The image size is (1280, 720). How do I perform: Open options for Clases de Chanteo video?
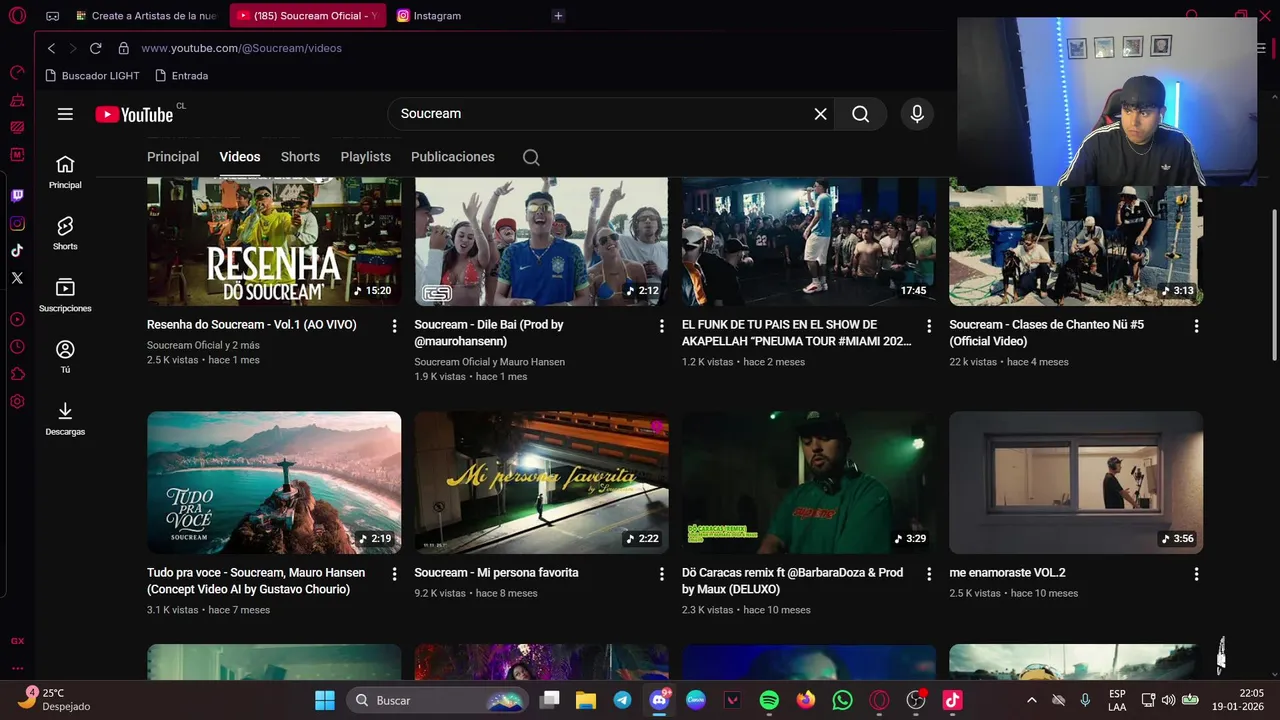tap(1196, 326)
